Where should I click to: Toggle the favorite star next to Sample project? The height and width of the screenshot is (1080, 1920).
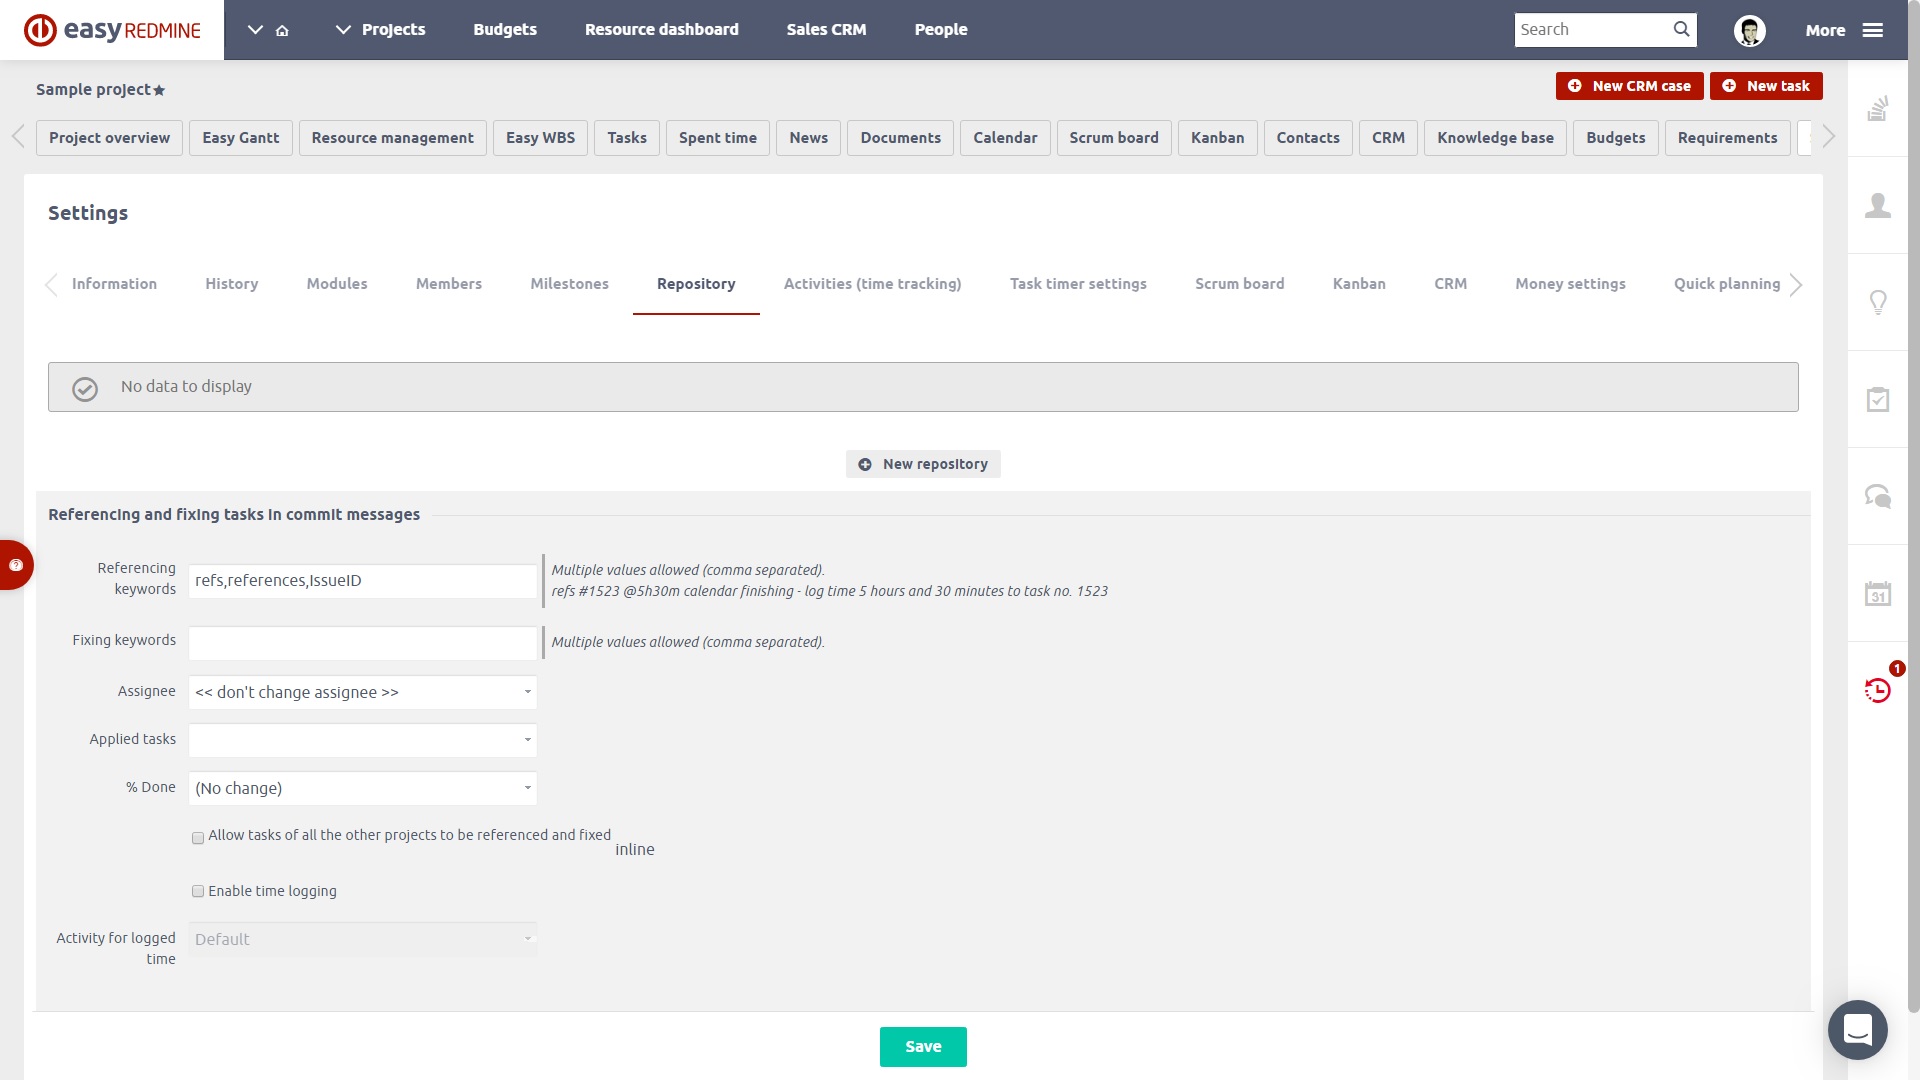tap(158, 90)
